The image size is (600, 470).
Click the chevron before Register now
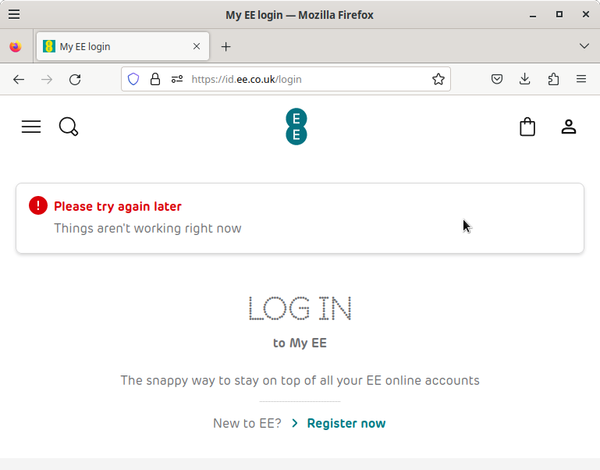(295, 423)
